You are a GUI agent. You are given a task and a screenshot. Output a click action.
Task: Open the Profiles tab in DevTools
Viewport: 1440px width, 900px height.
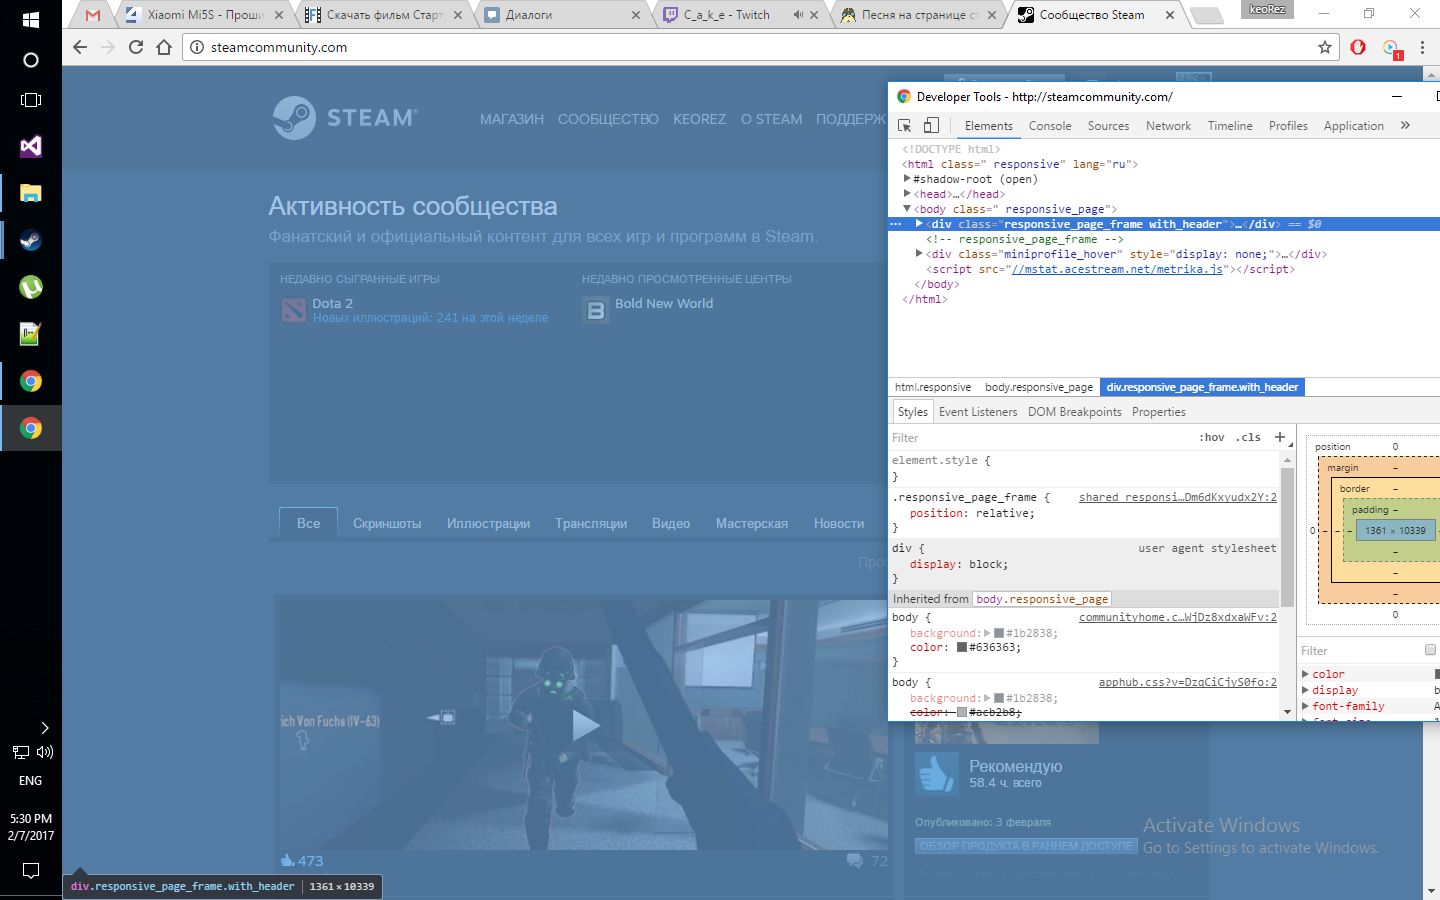1288,126
